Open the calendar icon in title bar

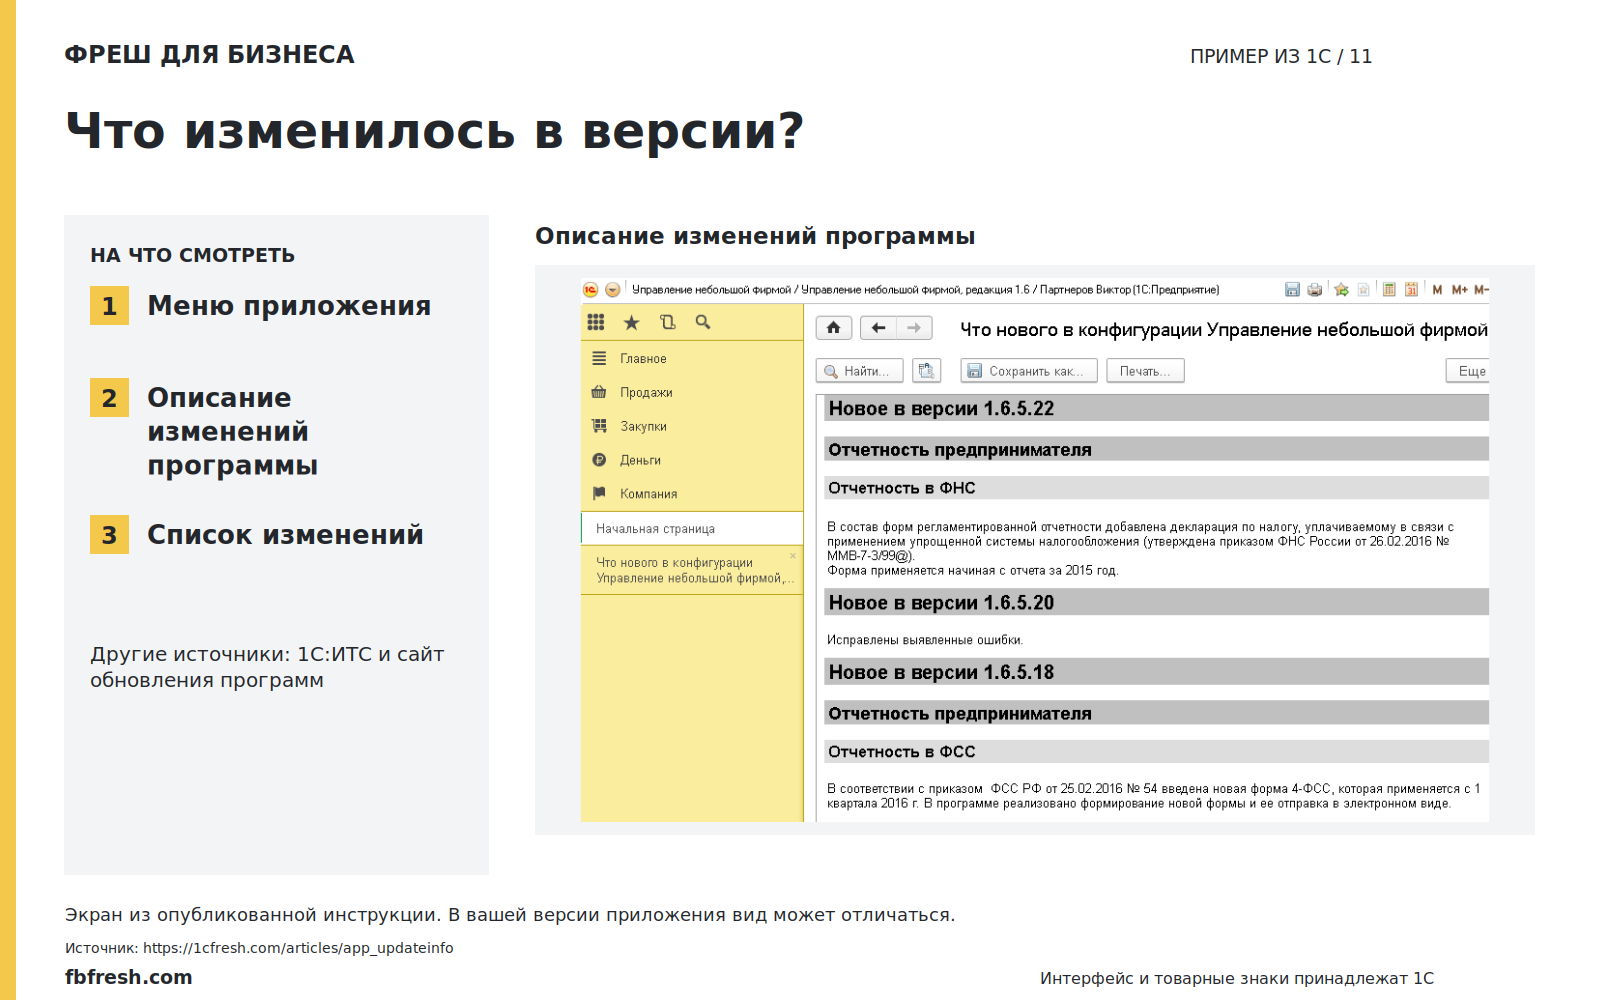pos(1411,290)
